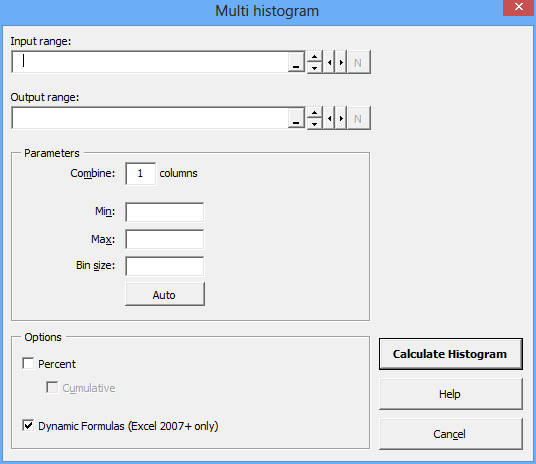Screen dimensions: 536x464
Task: Click the Combine columns number field
Action: [x=140, y=174]
